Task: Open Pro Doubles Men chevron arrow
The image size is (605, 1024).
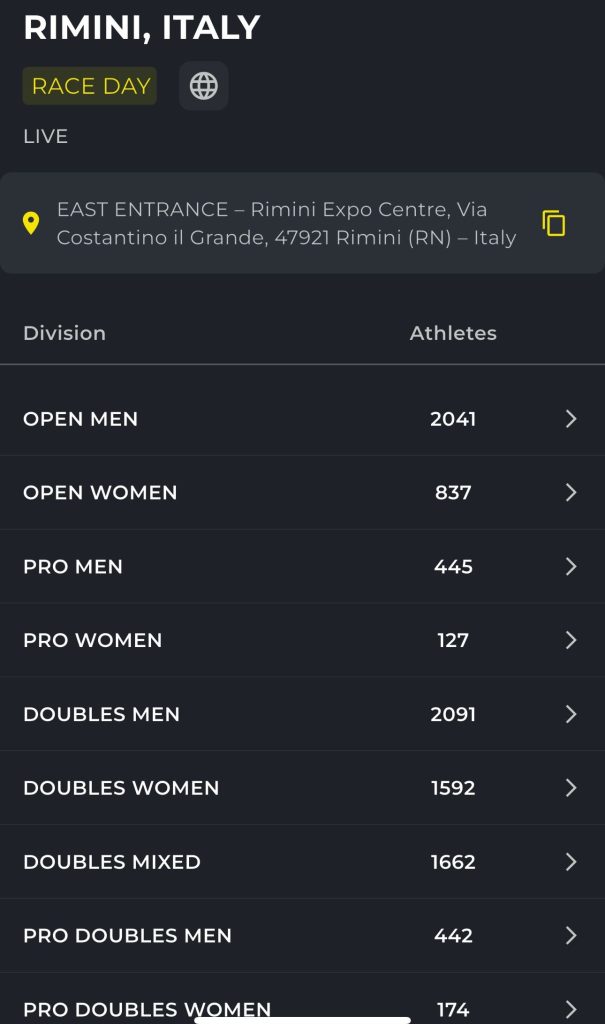Action: coord(571,935)
